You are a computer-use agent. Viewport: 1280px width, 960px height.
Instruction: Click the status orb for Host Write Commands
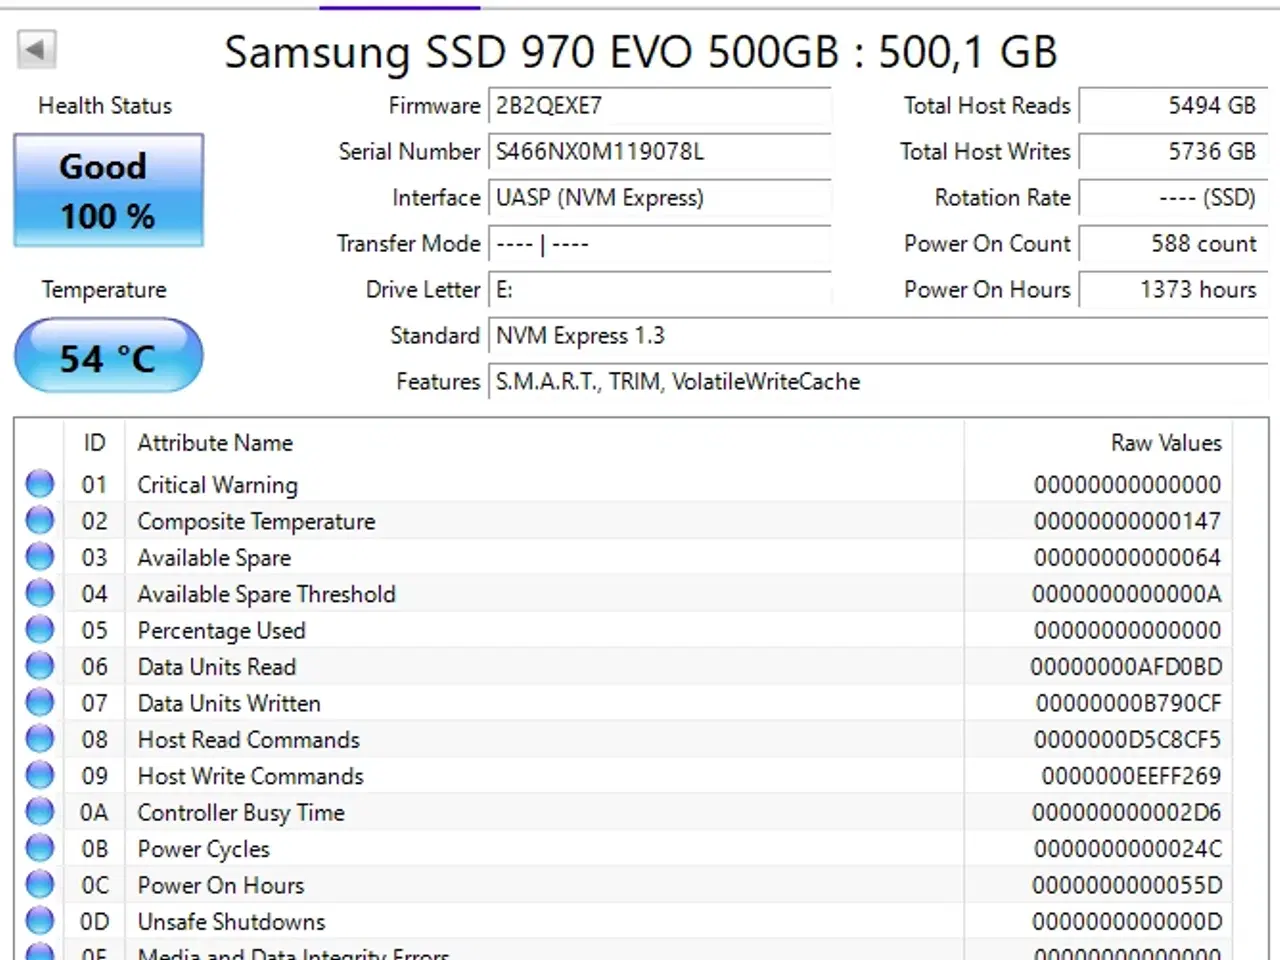[x=40, y=775]
